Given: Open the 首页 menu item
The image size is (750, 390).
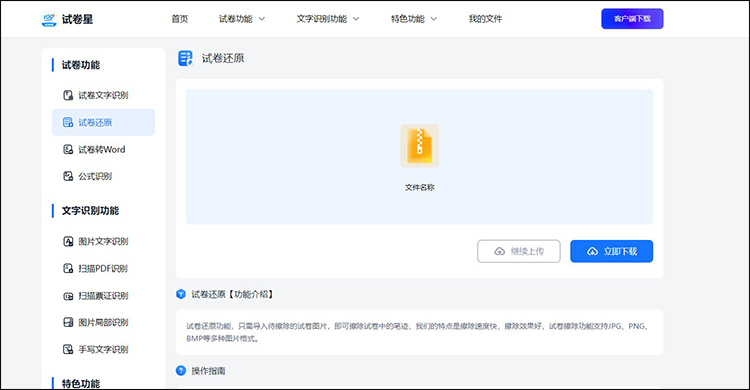Looking at the screenshot, I should pos(180,19).
